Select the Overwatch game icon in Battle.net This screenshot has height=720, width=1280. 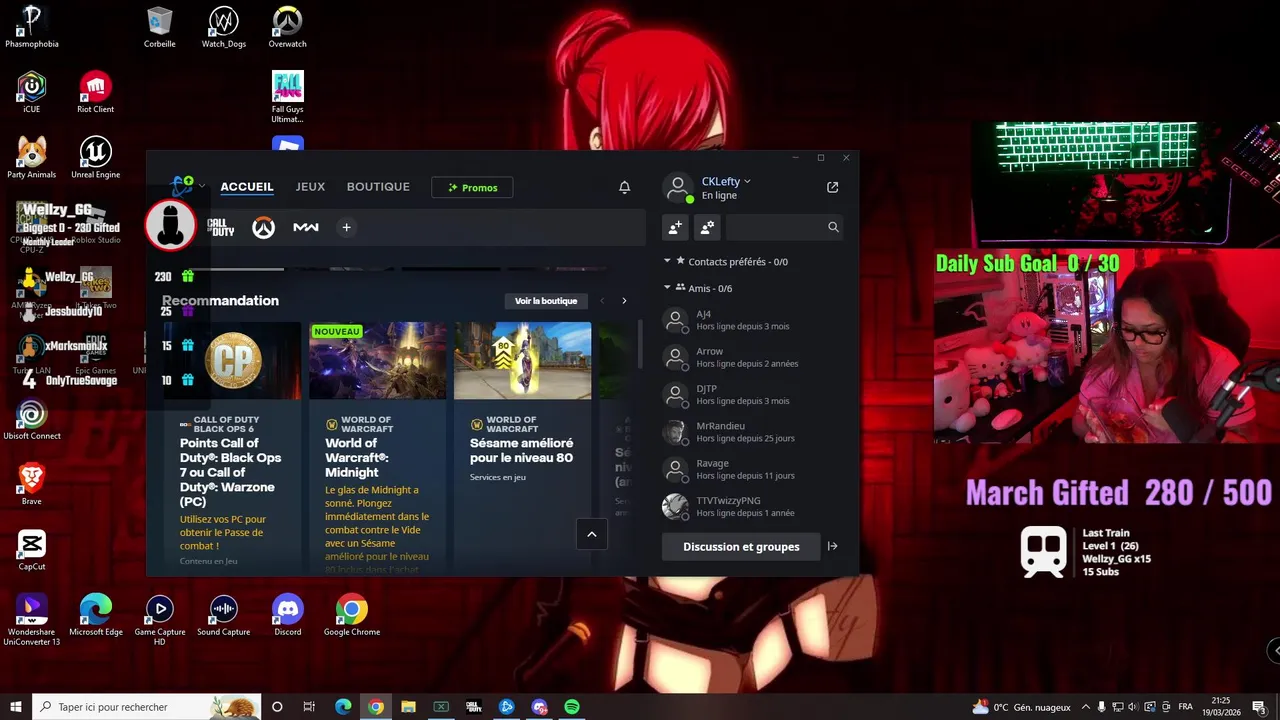pyautogui.click(x=263, y=228)
